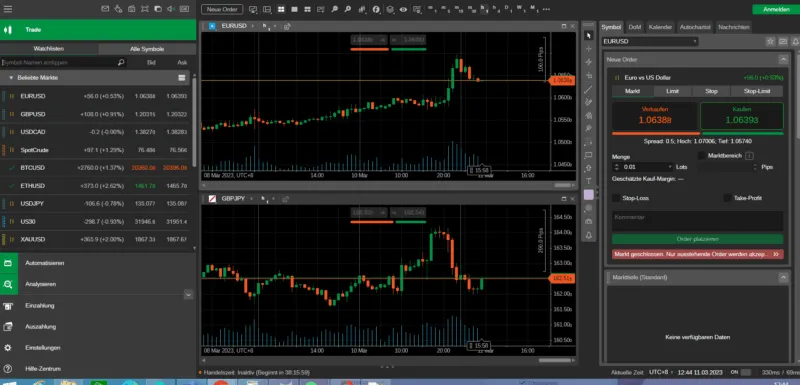Select the text annotation tool
This screenshot has width=800, height=385.
(x=588, y=181)
